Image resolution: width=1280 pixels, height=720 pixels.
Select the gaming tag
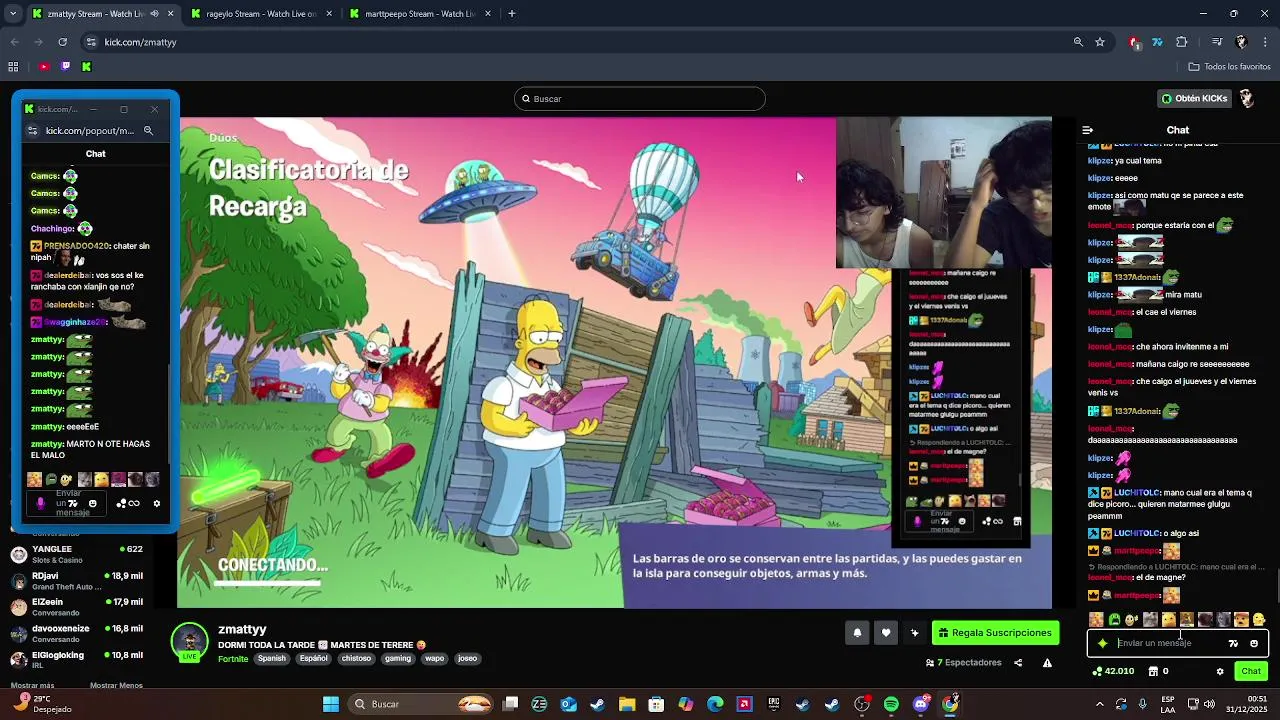pos(398,659)
